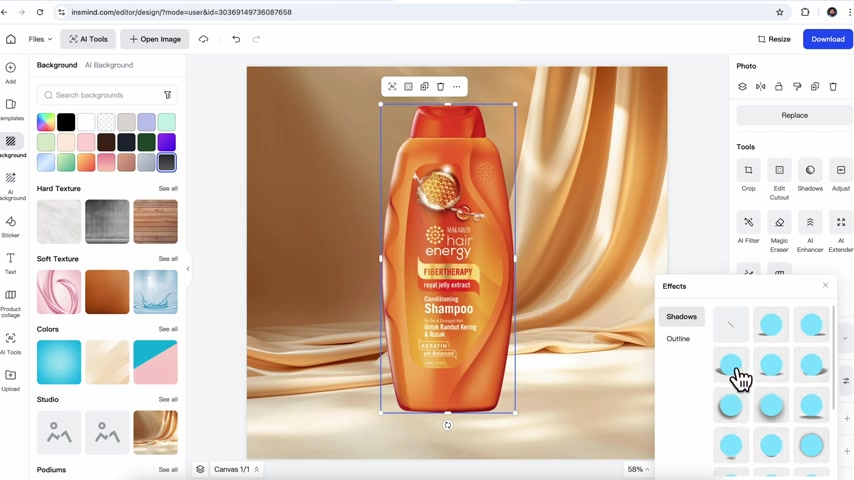The width and height of the screenshot is (854, 480).
Task: Pick the black background swatch
Action: click(x=66, y=122)
